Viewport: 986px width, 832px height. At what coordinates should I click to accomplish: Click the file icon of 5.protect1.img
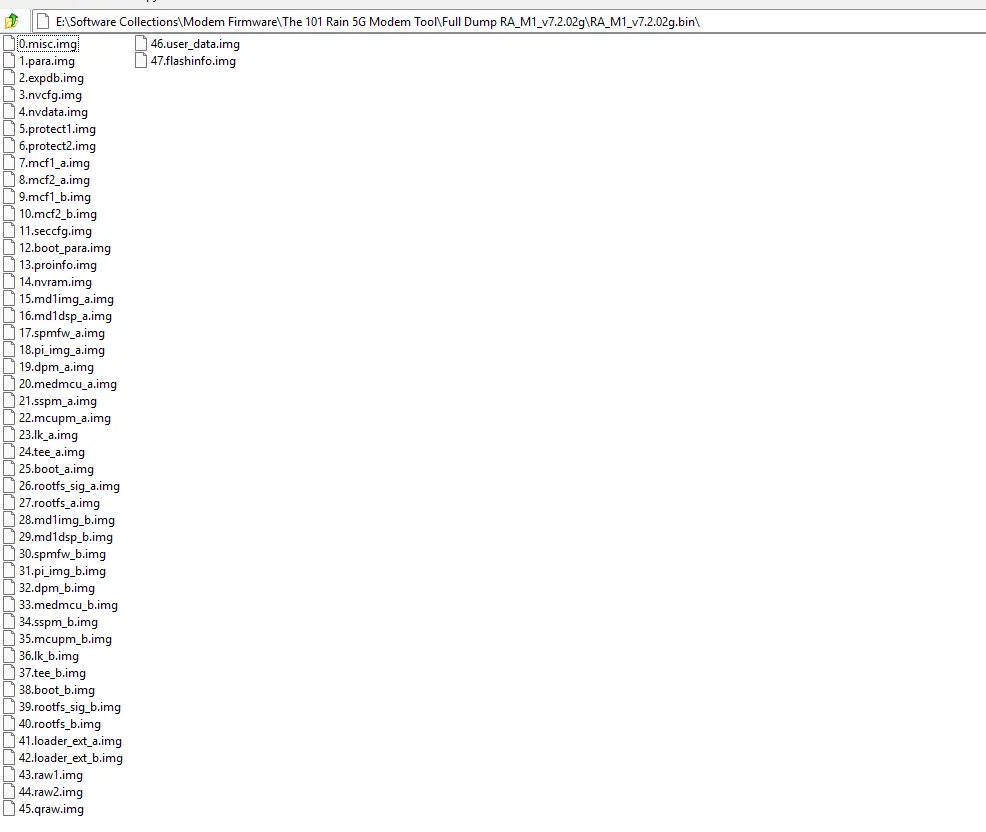[9, 128]
